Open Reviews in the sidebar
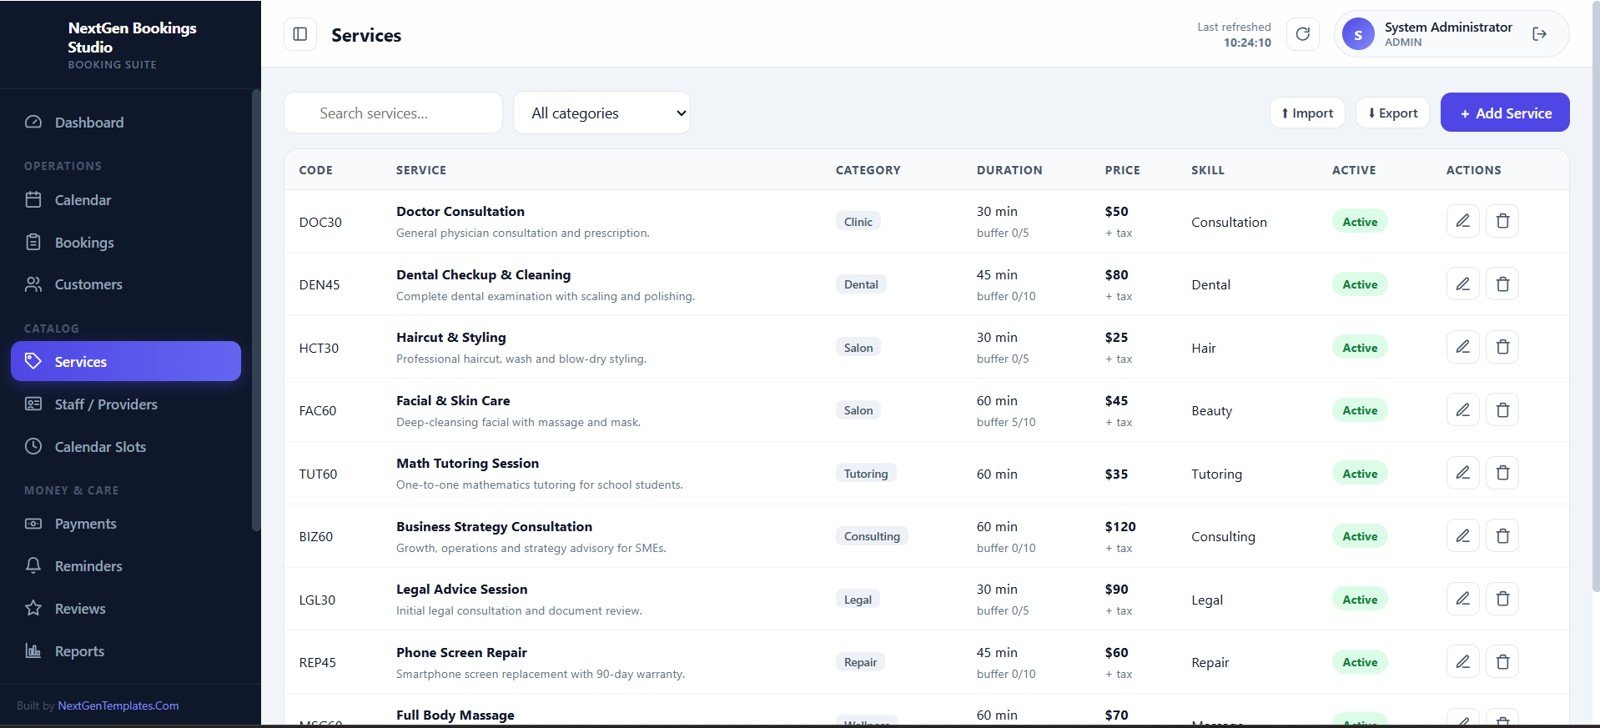The height and width of the screenshot is (728, 1600). 126,608
